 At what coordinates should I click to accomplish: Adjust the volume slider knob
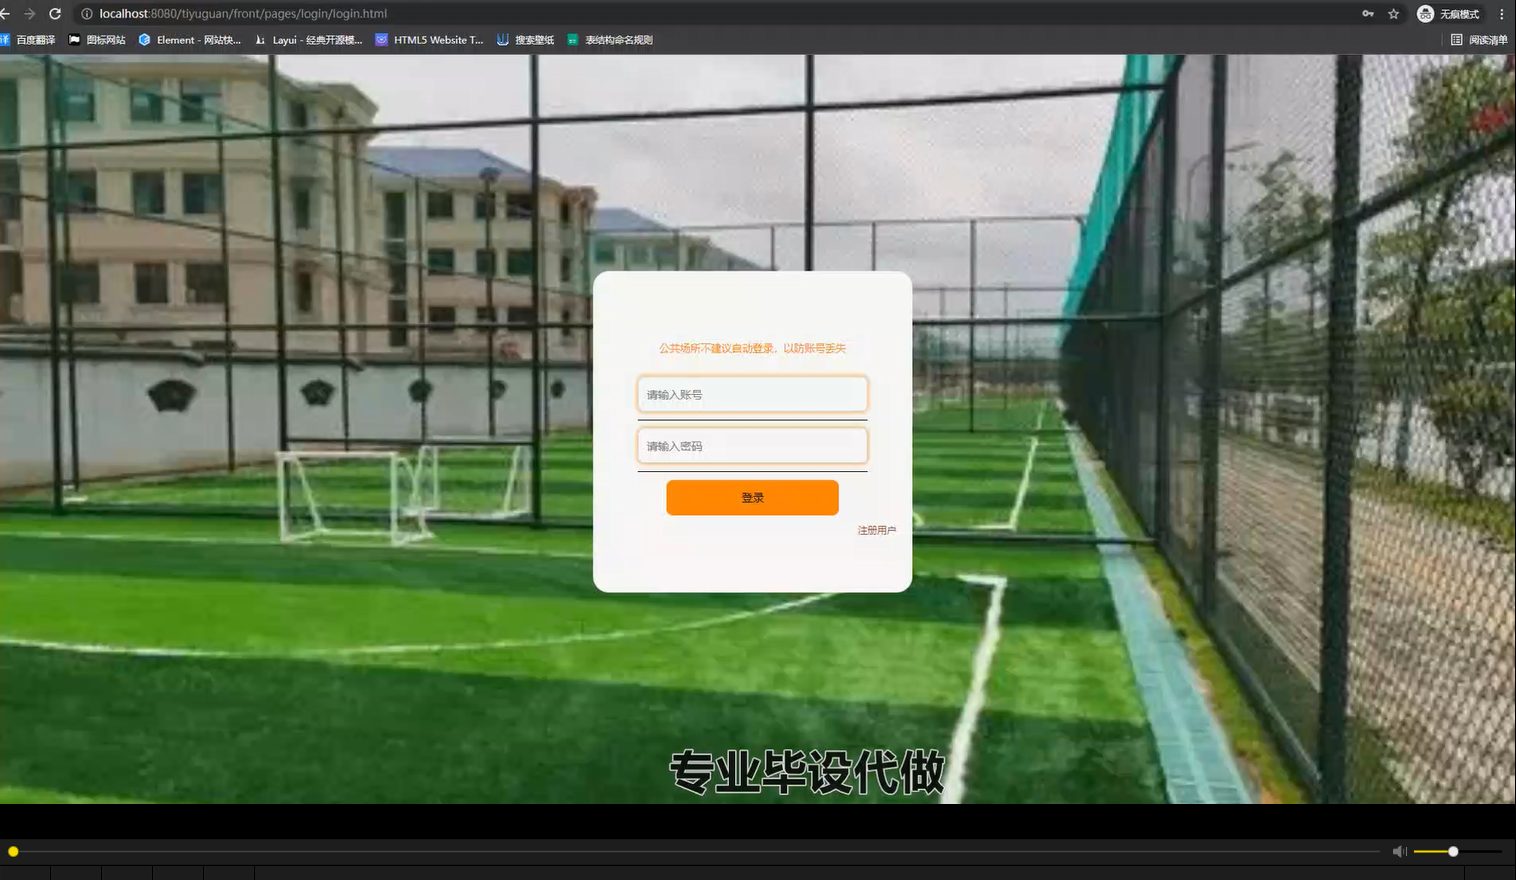[x=1453, y=851]
